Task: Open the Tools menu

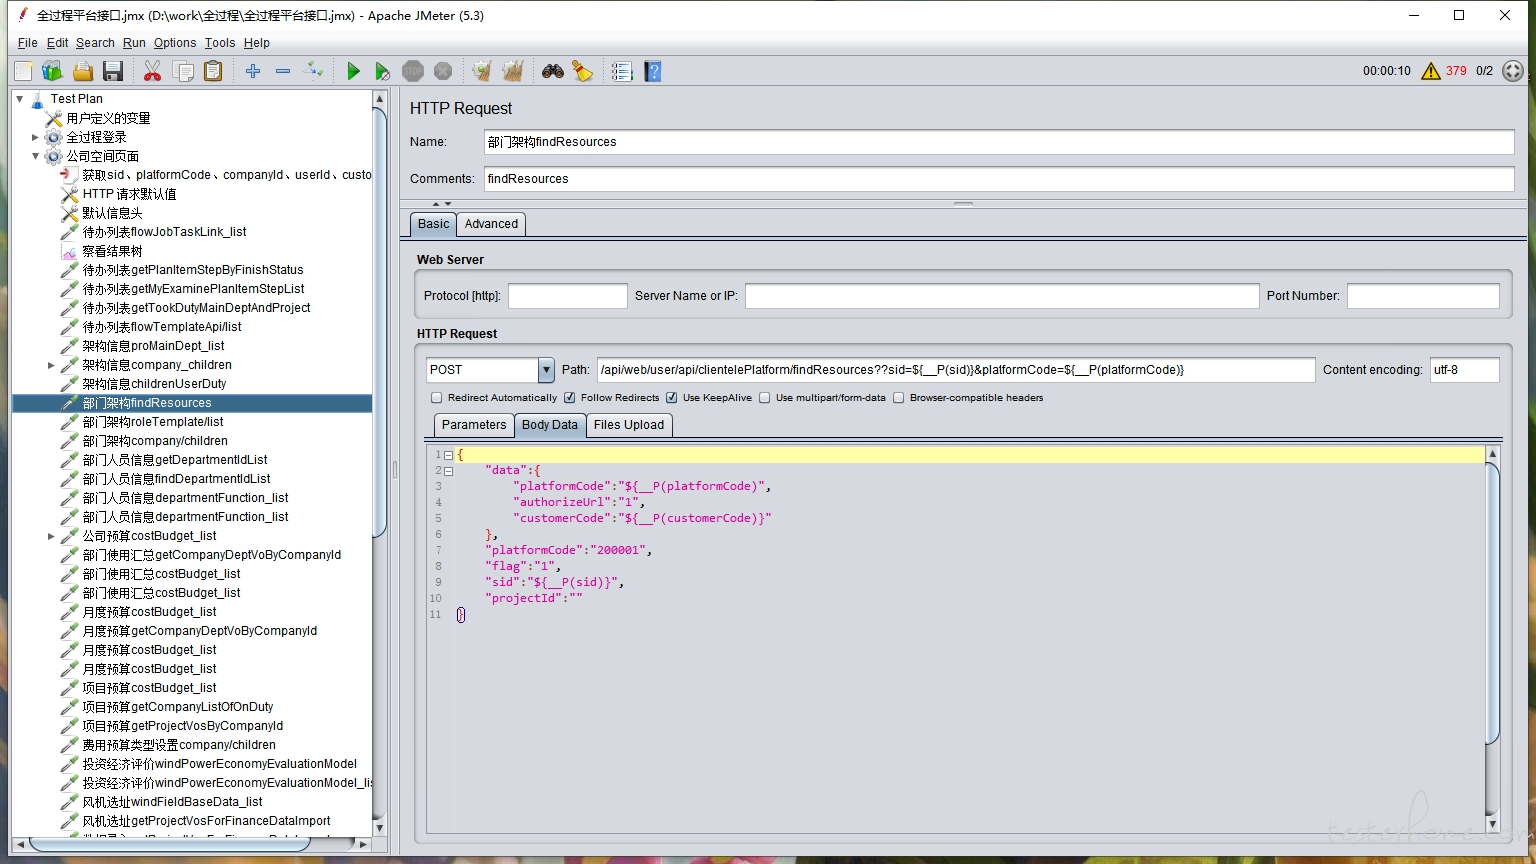Action: click(x=220, y=43)
